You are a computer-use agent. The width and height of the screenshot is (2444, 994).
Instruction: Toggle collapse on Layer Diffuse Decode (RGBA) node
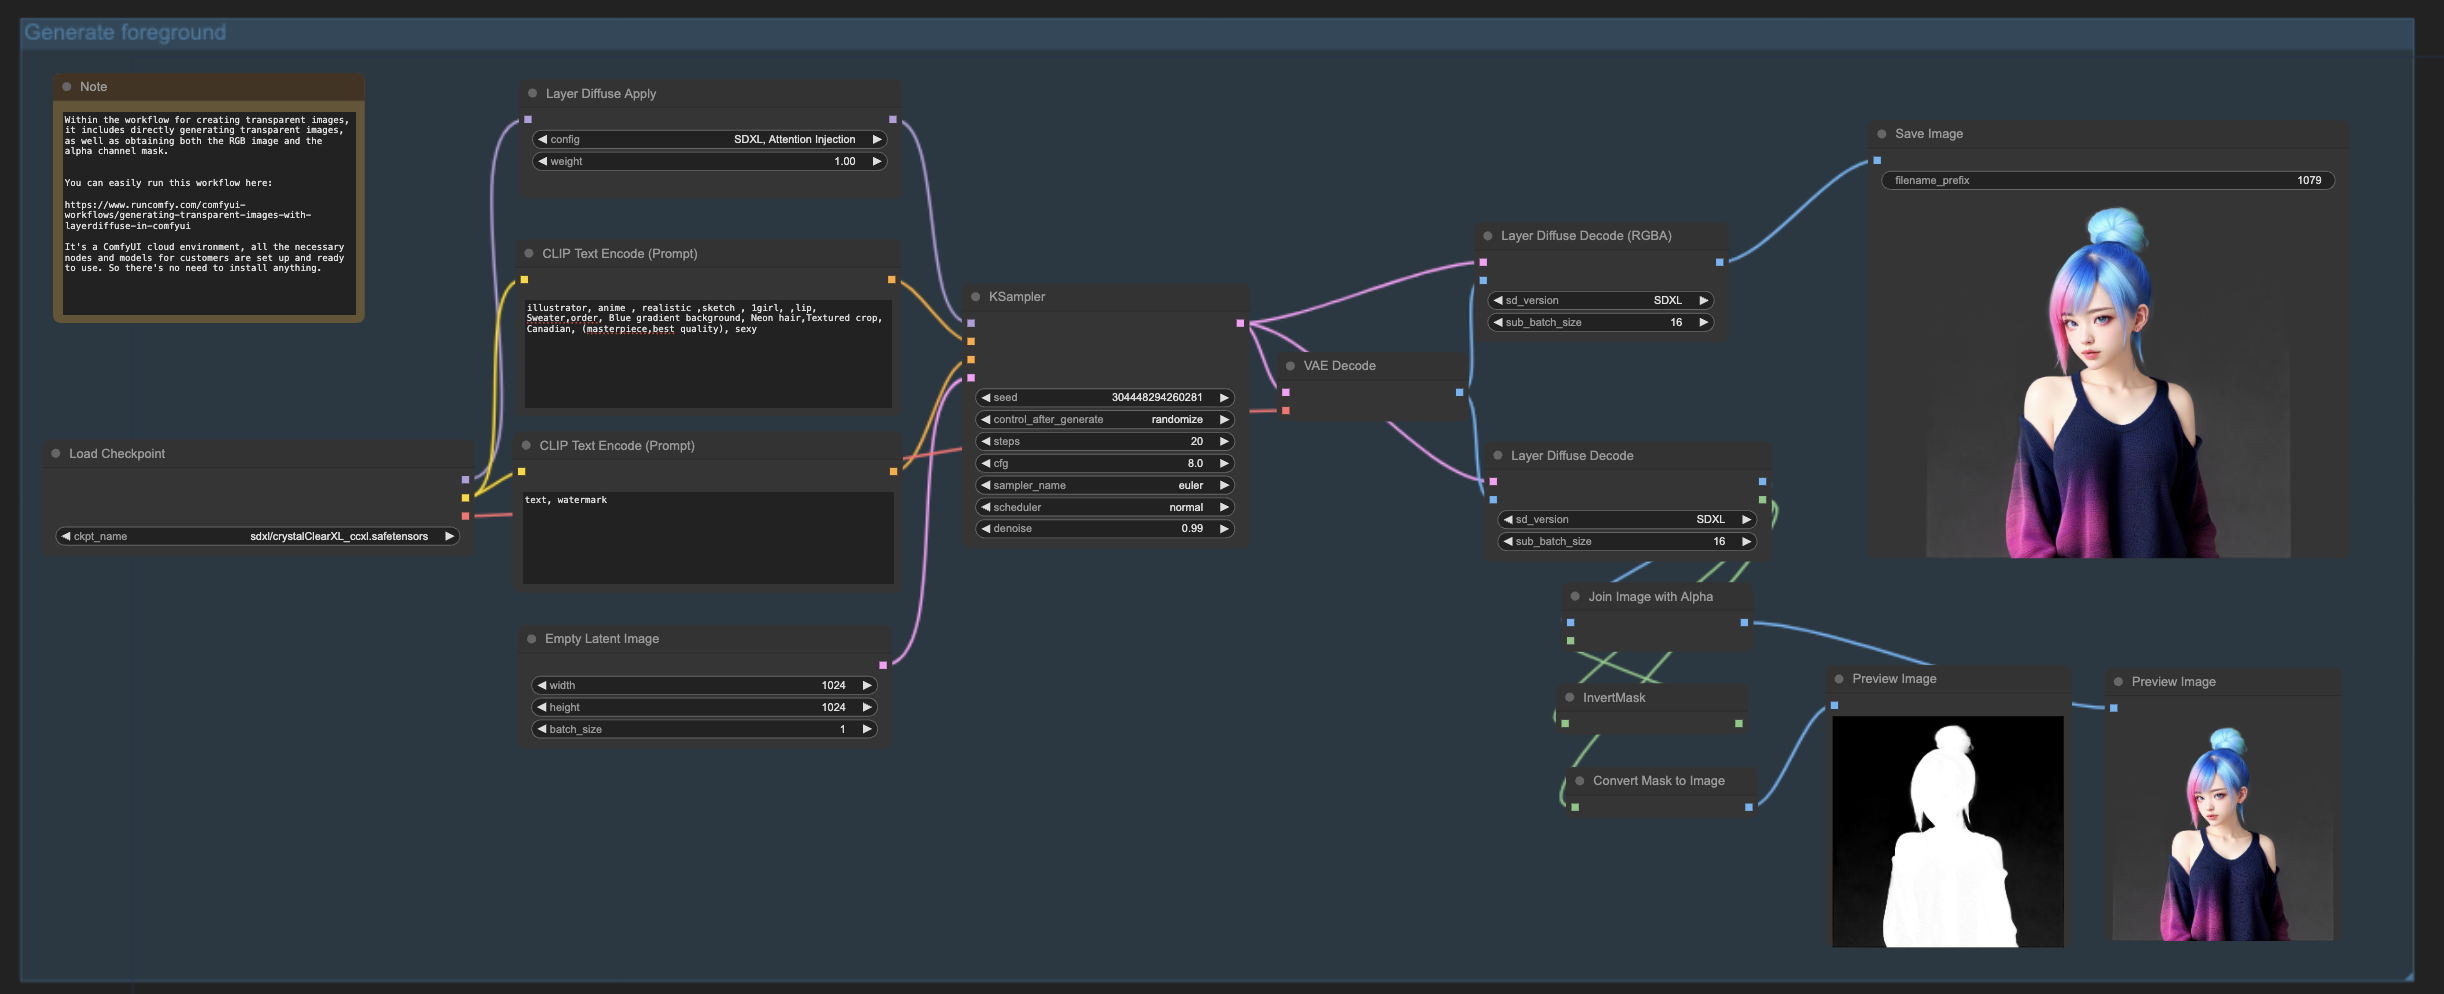[1488, 236]
